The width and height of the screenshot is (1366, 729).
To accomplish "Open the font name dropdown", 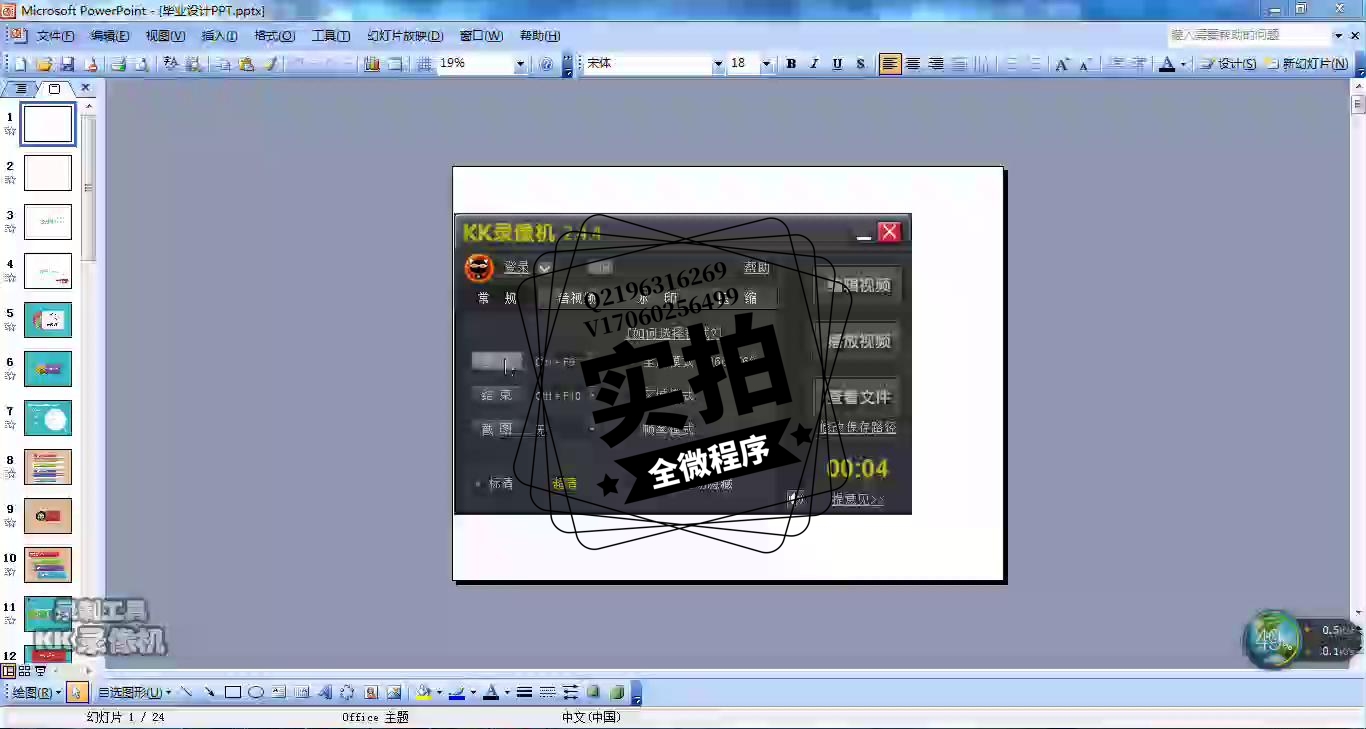I will 717,64.
